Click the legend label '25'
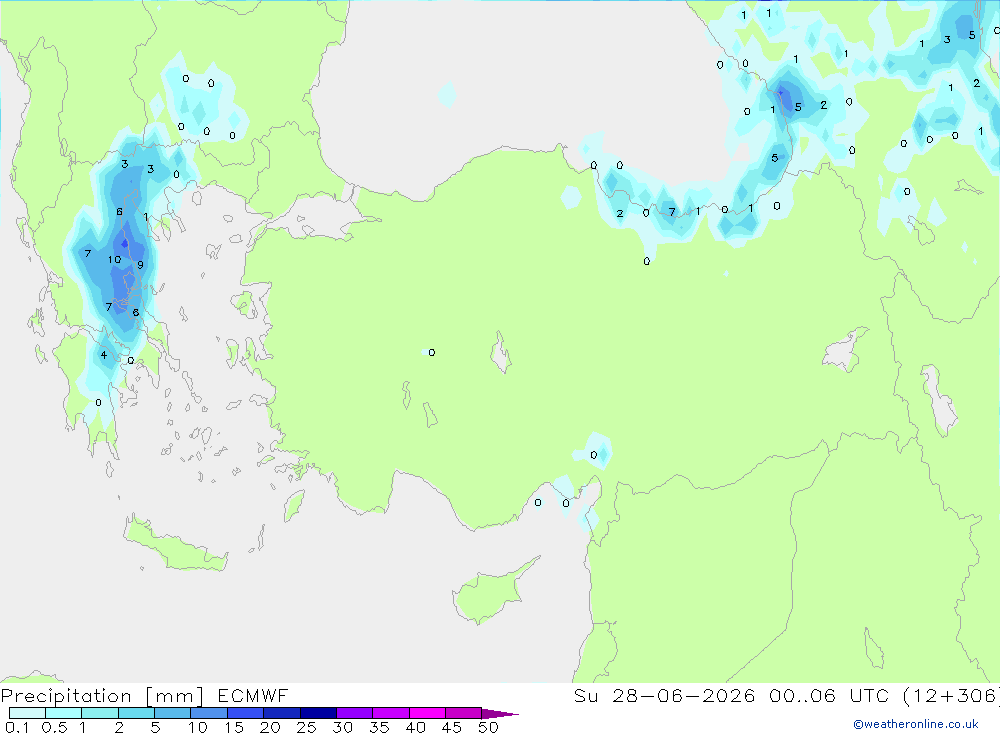The image size is (1000, 733). [306, 727]
